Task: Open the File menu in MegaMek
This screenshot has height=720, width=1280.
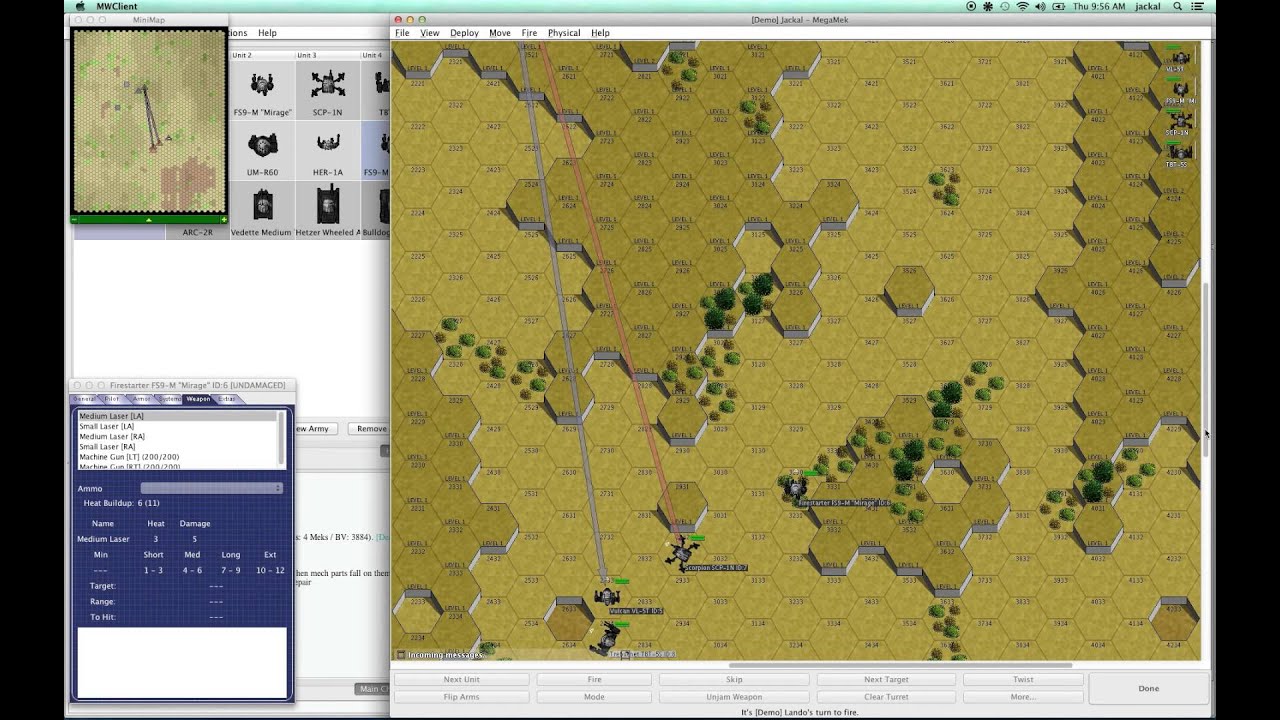Action: [x=402, y=33]
